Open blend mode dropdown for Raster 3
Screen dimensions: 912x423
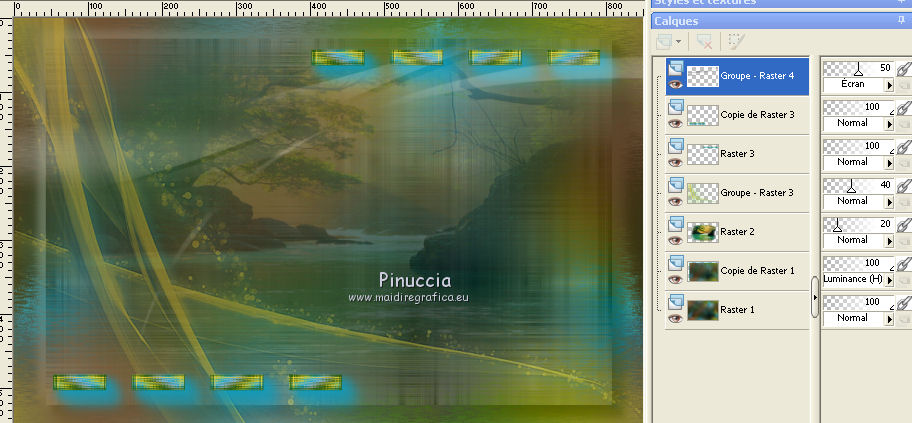[x=889, y=163]
